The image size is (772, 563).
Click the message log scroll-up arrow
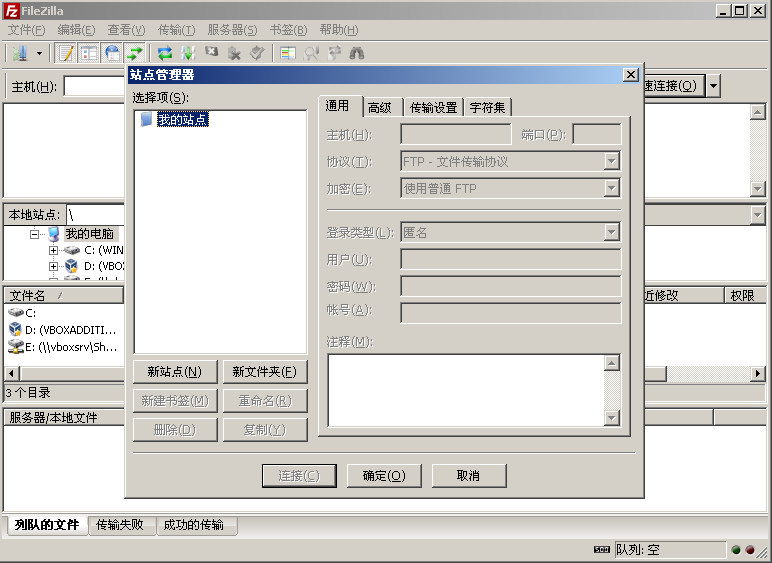pos(757,113)
